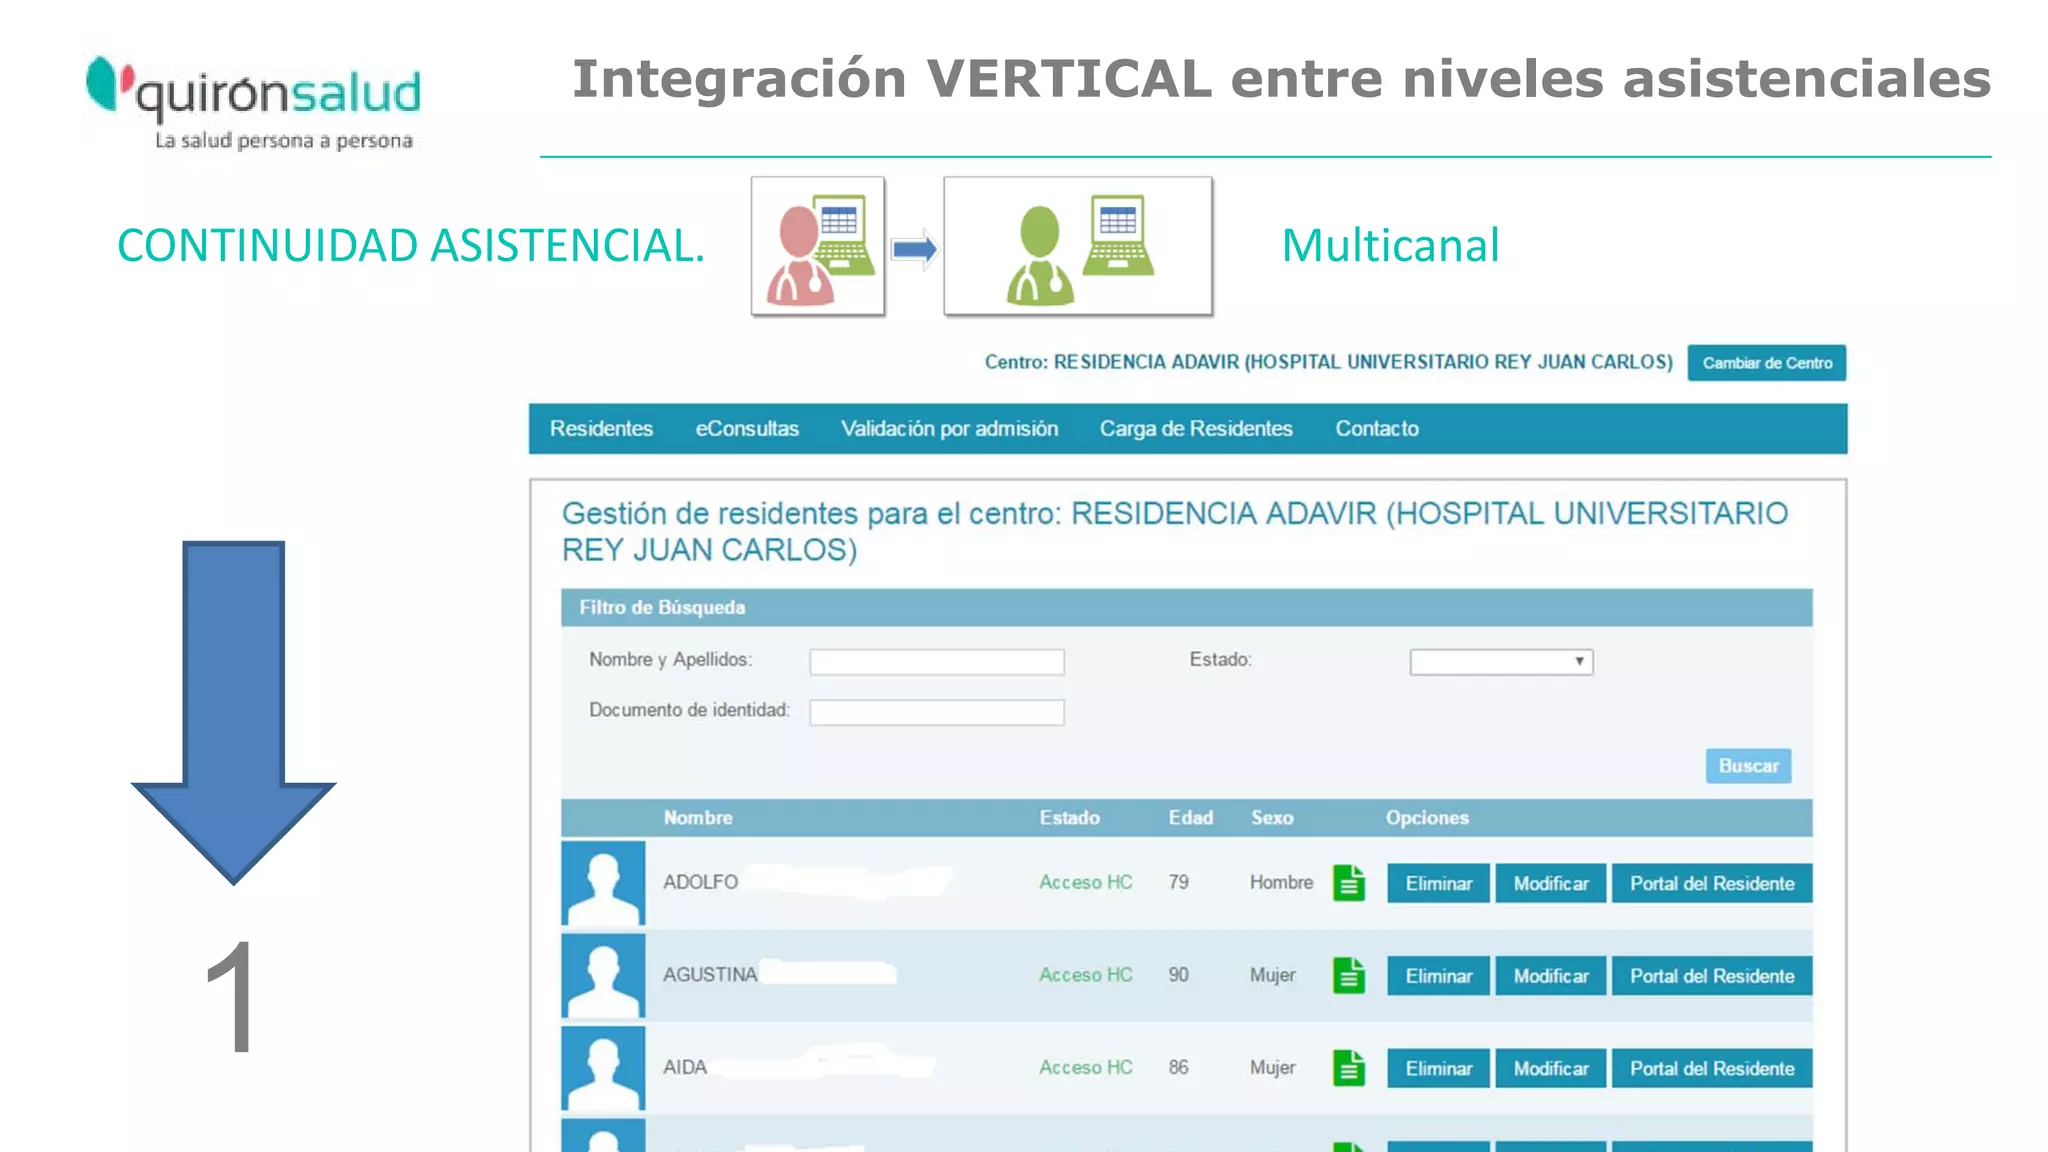The width and height of the screenshot is (2048, 1152).
Task: Open AGUSTINA's green document icon
Action: [1349, 976]
